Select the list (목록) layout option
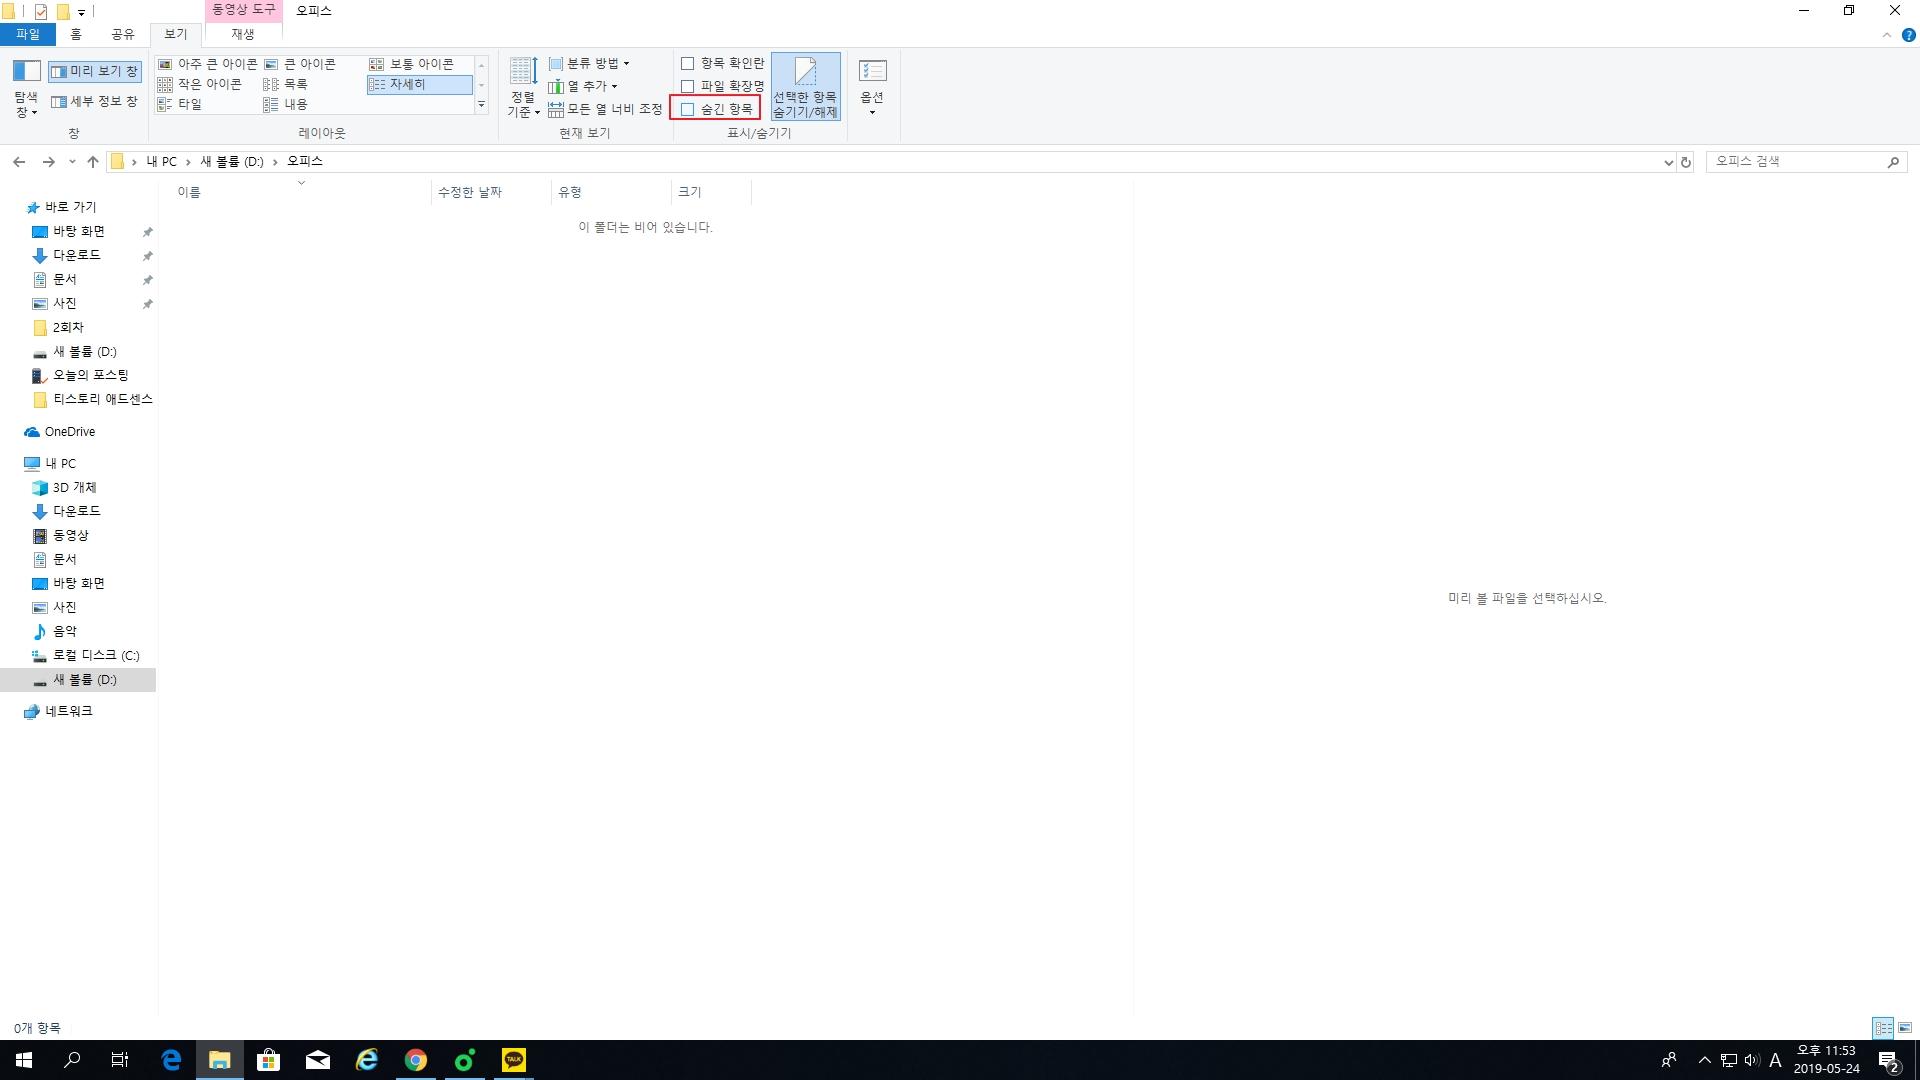1920x1080 pixels. pos(286,84)
